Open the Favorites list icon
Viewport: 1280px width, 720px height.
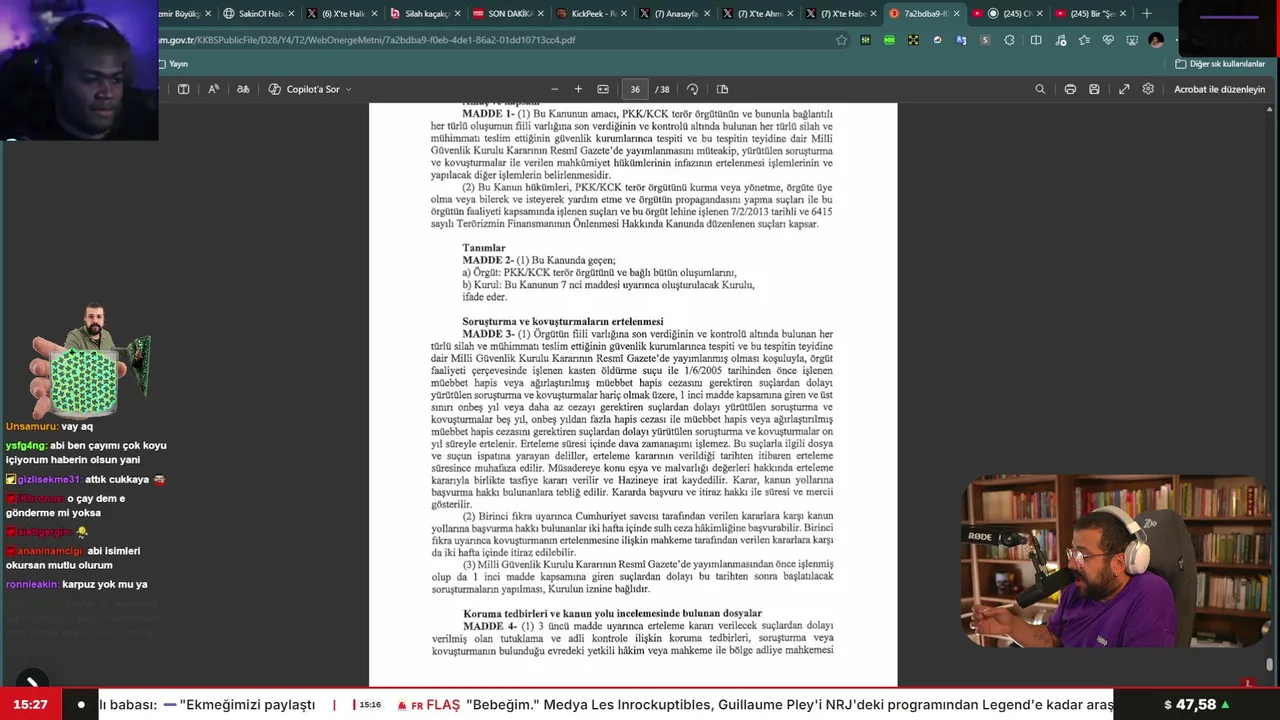point(1085,40)
